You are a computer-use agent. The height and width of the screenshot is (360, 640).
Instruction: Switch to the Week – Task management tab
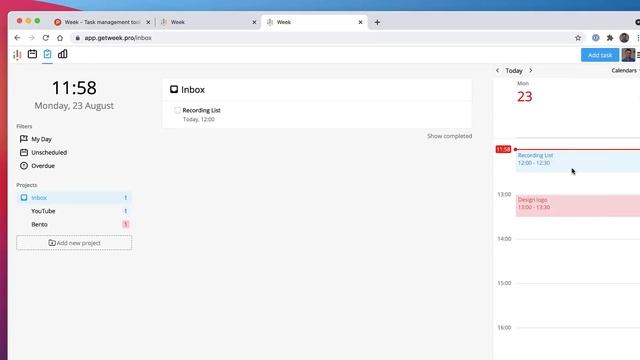[102, 22]
